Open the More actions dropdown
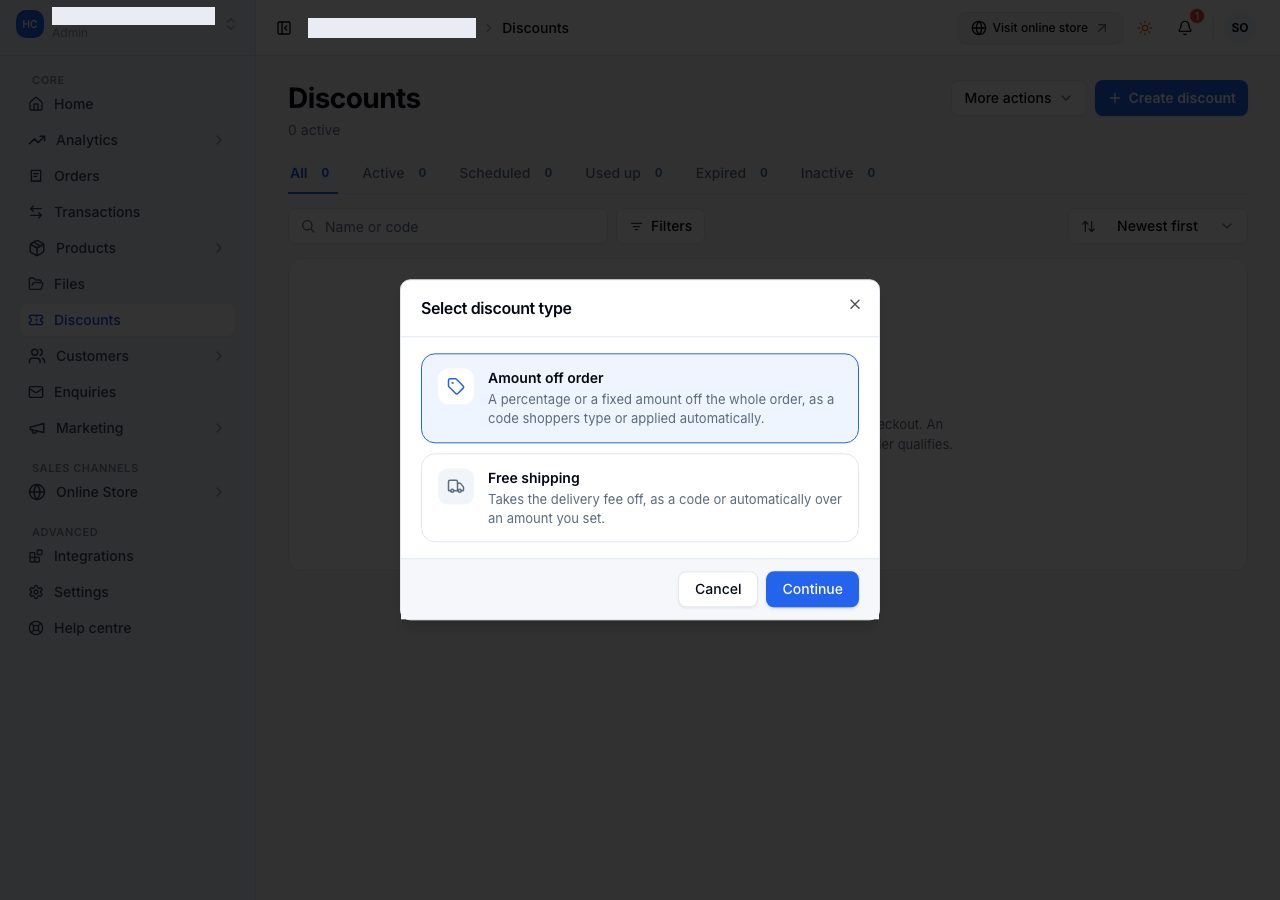This screenshot has height=900, width=1280. [1018, 98]
